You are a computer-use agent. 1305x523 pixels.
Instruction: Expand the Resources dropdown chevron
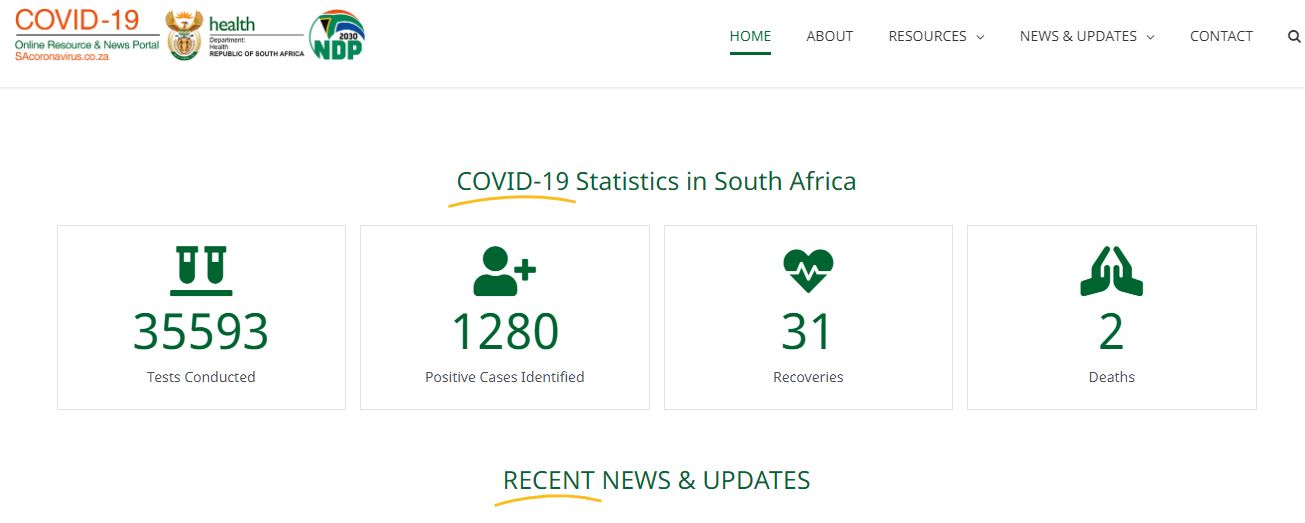[980, 37]
